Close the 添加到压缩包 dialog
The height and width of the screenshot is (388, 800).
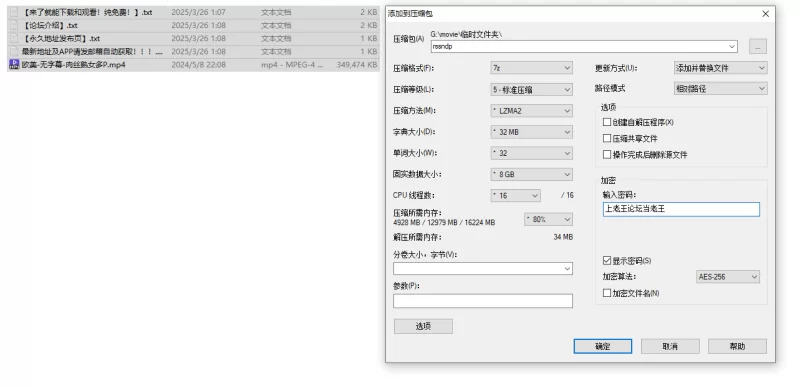(x=765, y=14)
